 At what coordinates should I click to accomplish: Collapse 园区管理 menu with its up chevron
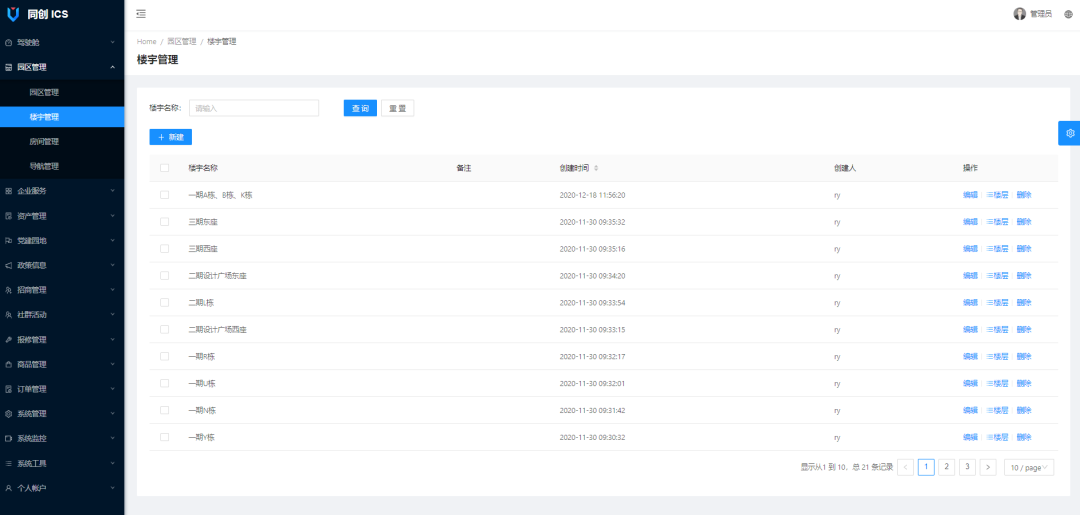click(112, 67)
